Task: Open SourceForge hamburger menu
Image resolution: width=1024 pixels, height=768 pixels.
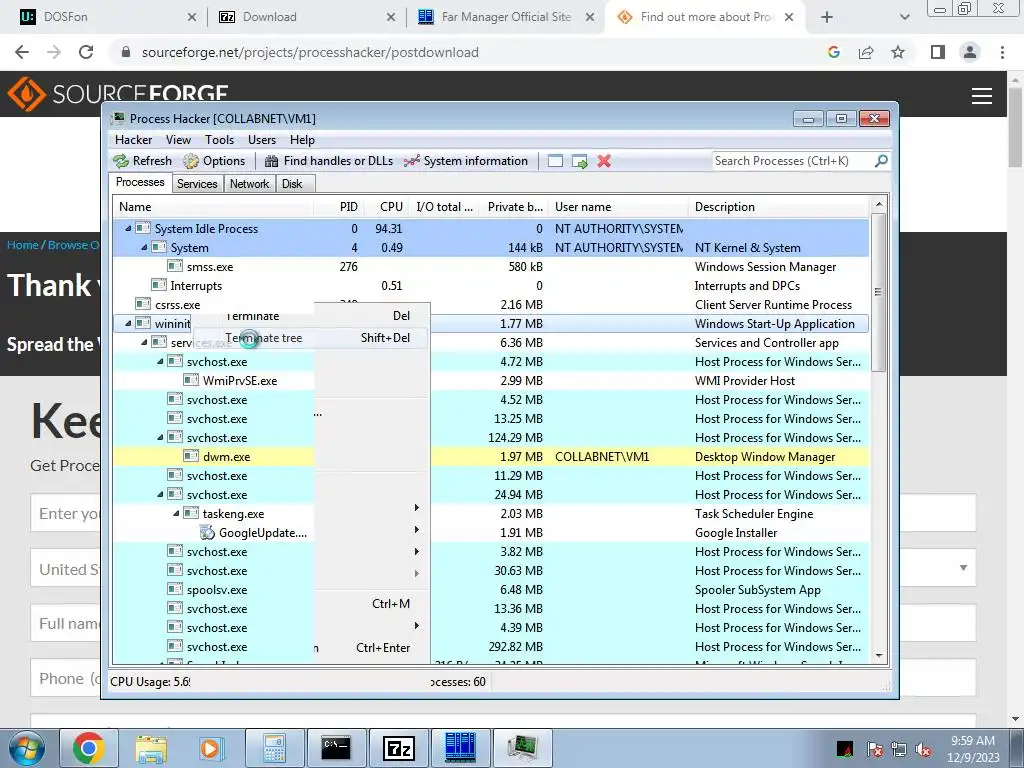Action: pyautogui.click(x=982, y=96)
